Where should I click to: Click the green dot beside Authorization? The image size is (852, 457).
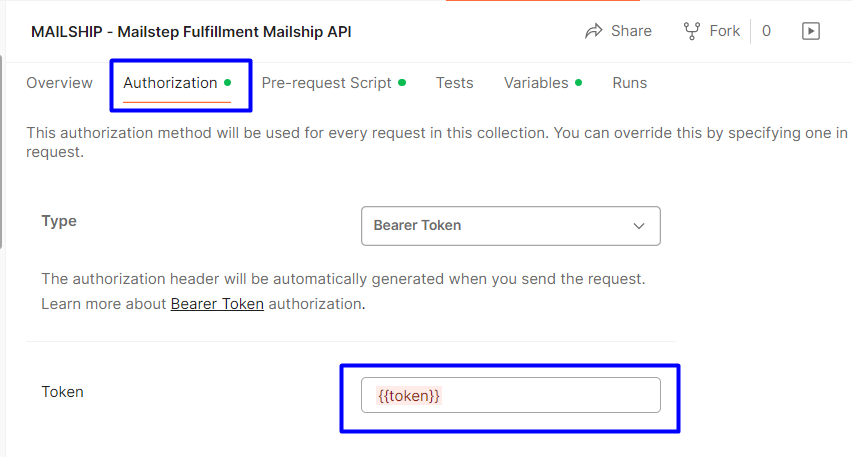point(228,83)
